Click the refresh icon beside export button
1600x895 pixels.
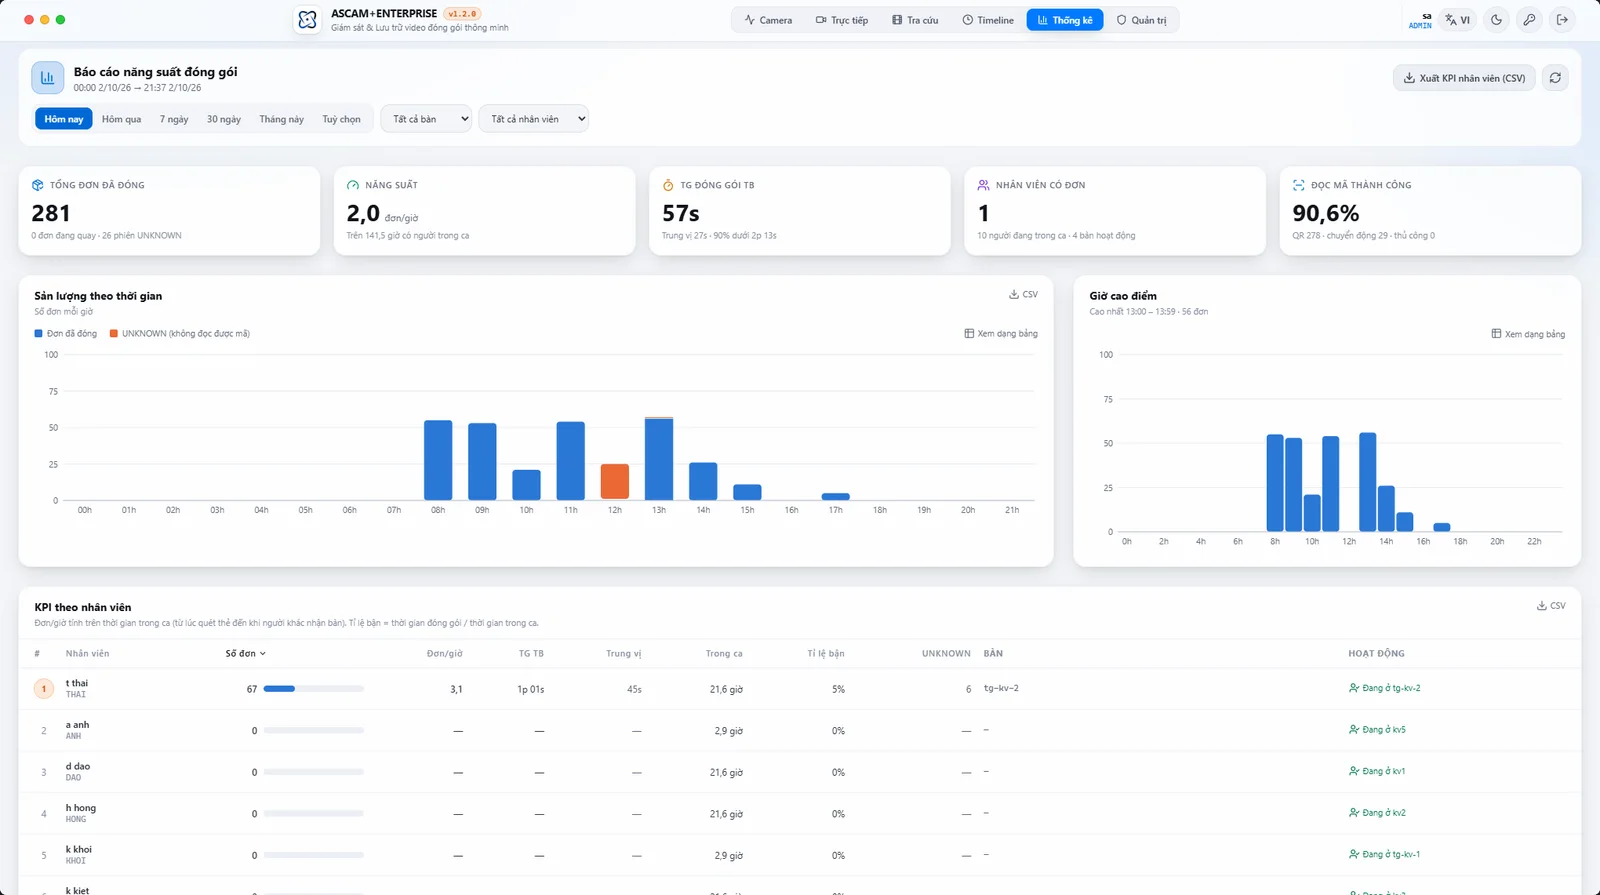point(1555,78)
